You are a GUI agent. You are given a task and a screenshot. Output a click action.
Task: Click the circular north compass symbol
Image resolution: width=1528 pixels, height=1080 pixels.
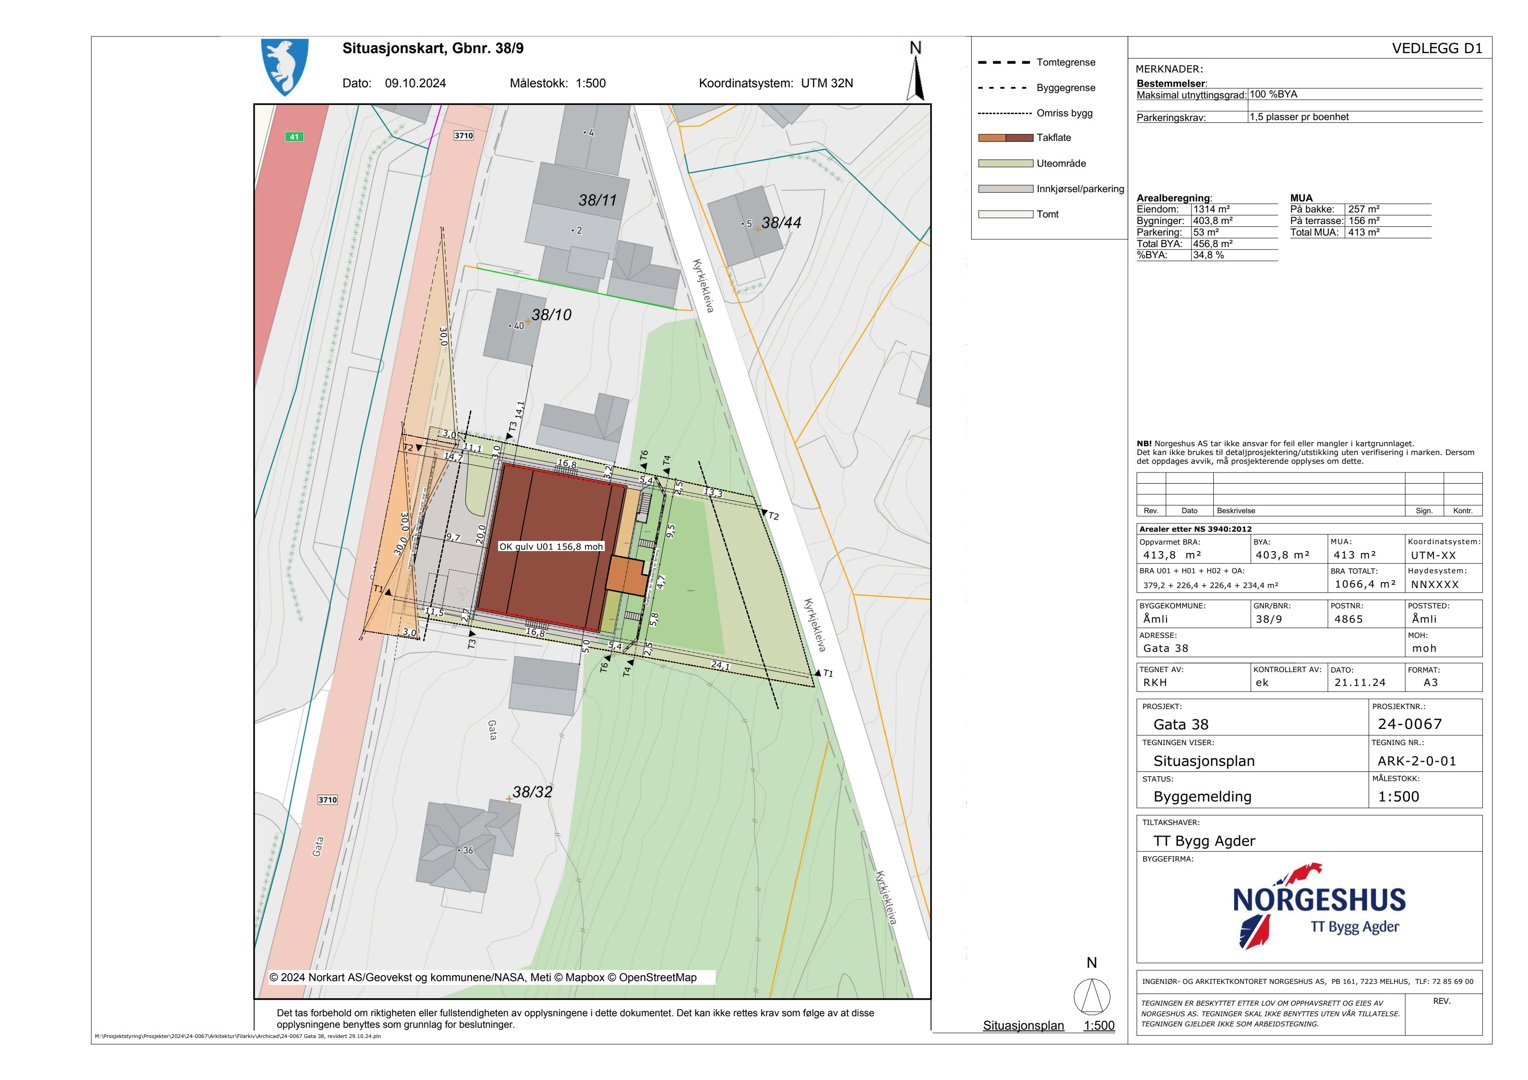[x=1091, y=996]
